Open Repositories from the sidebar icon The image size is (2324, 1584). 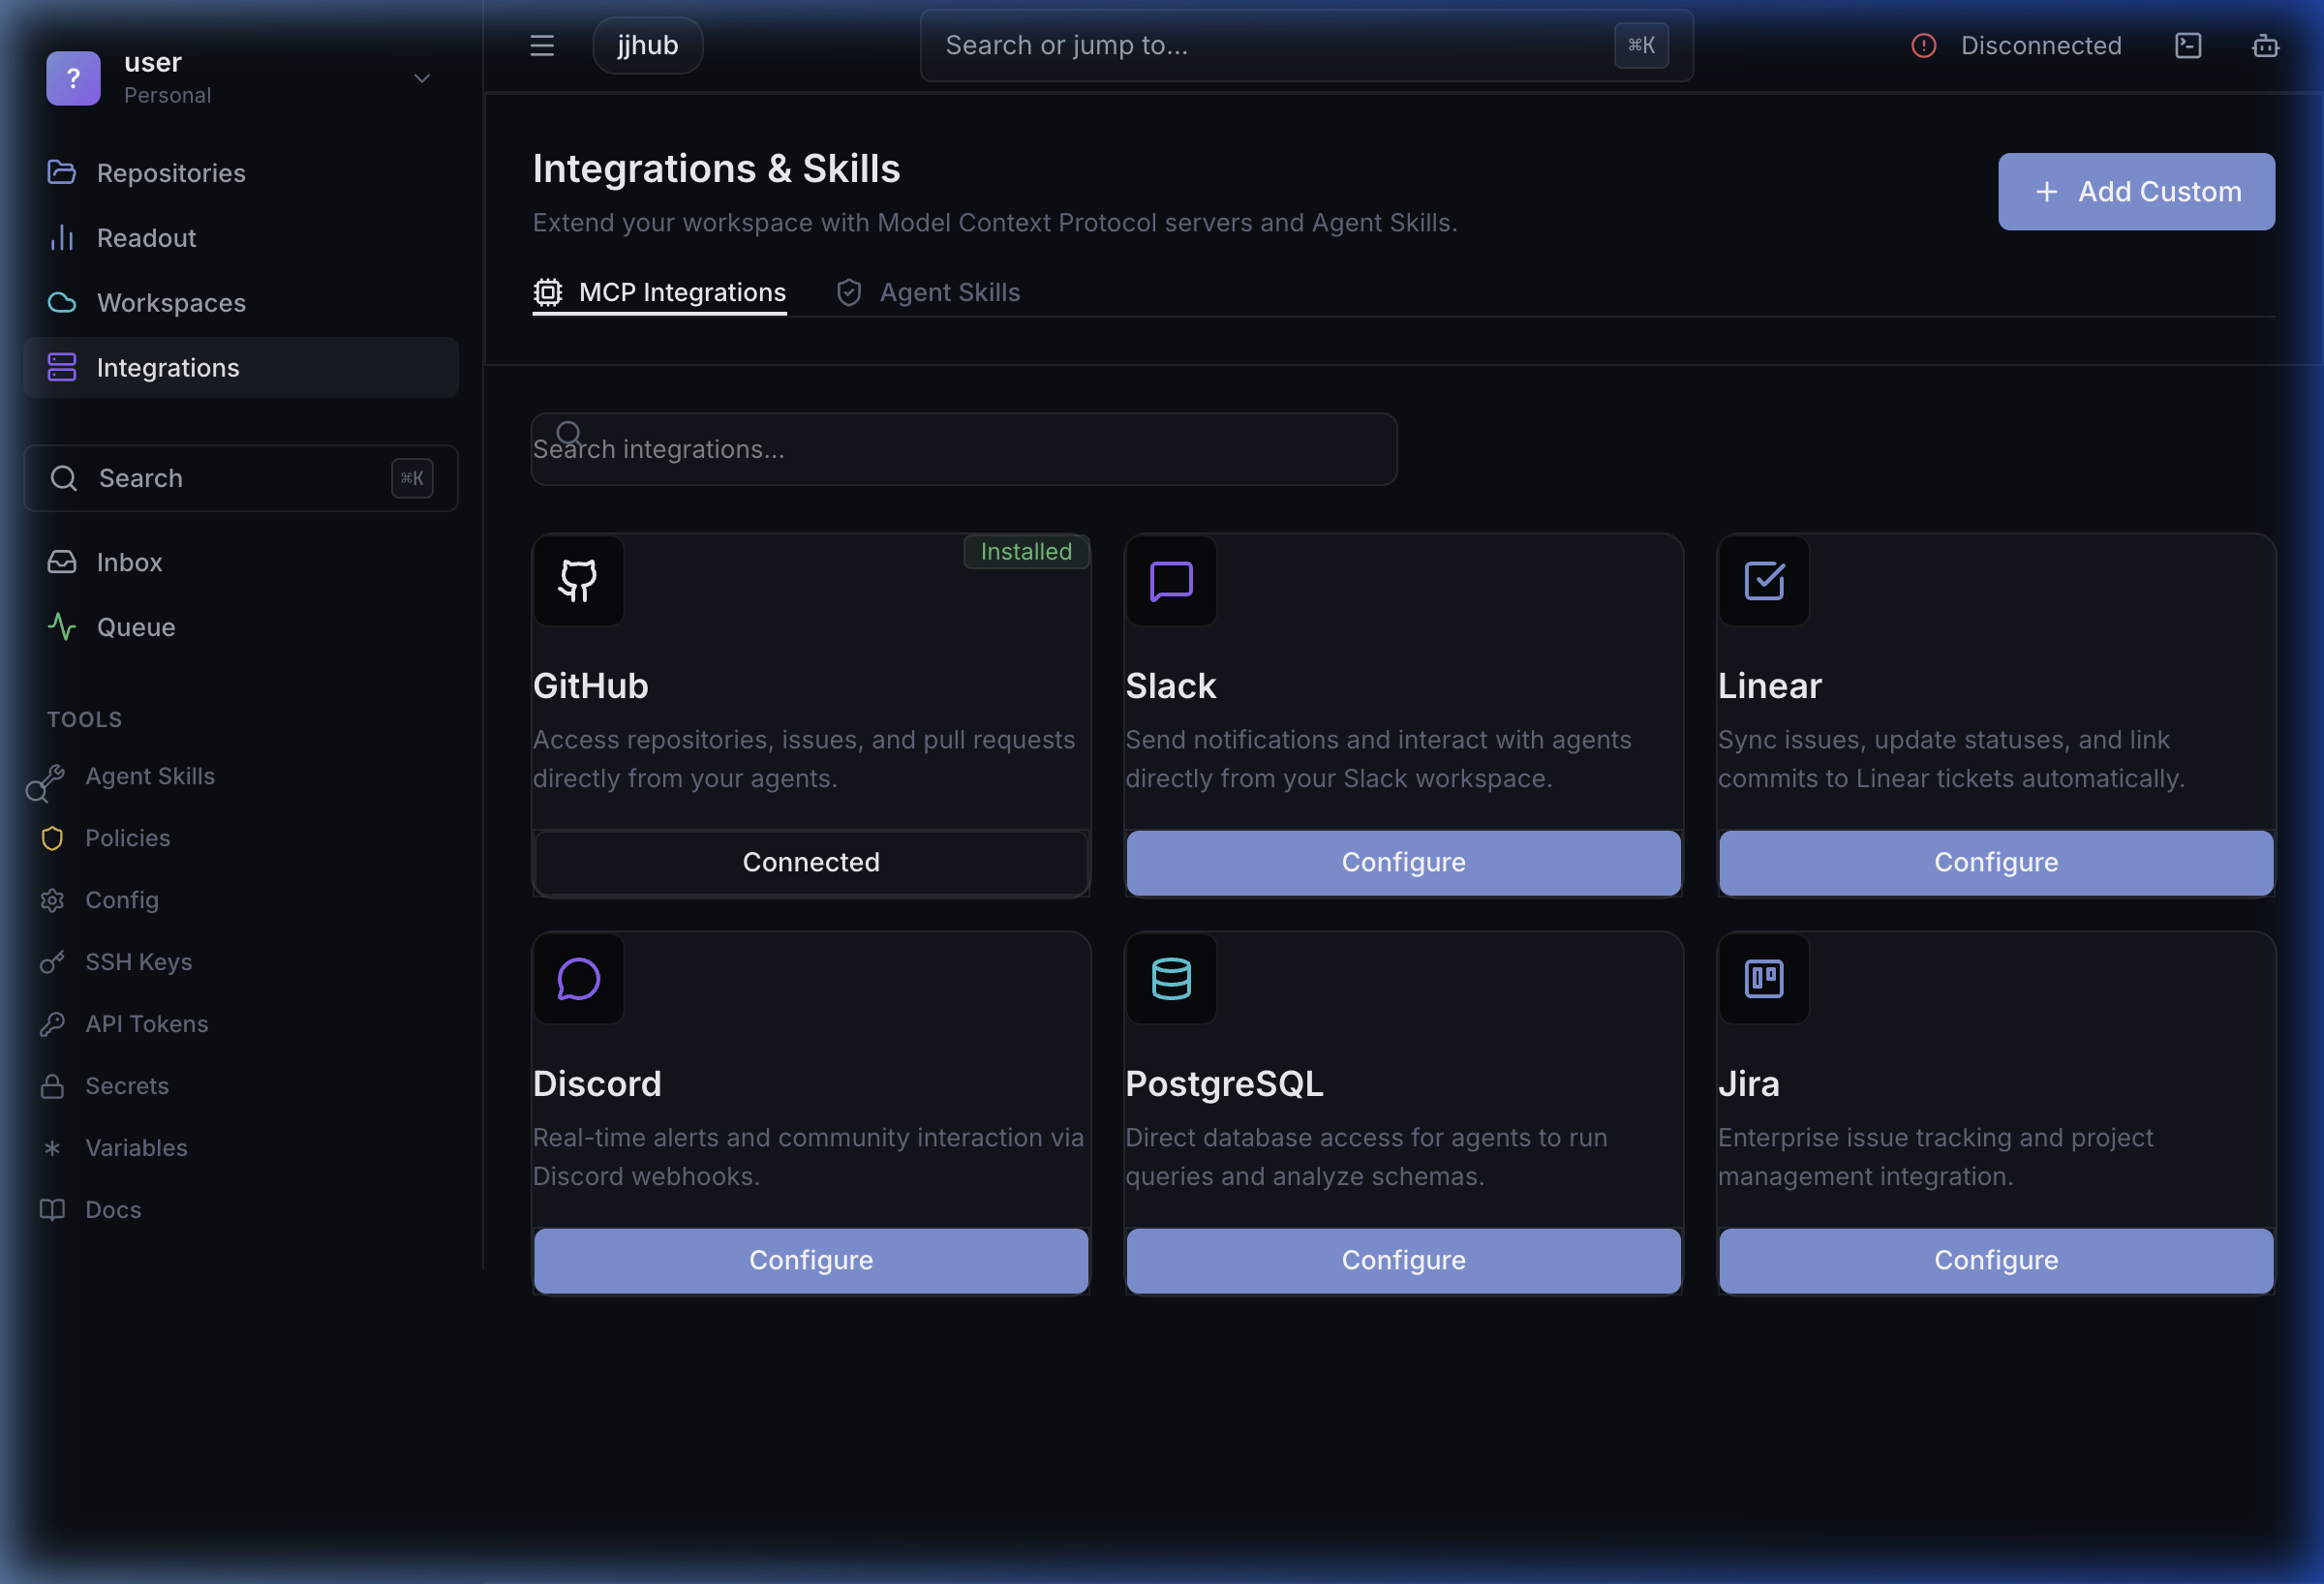coord(62,172)
